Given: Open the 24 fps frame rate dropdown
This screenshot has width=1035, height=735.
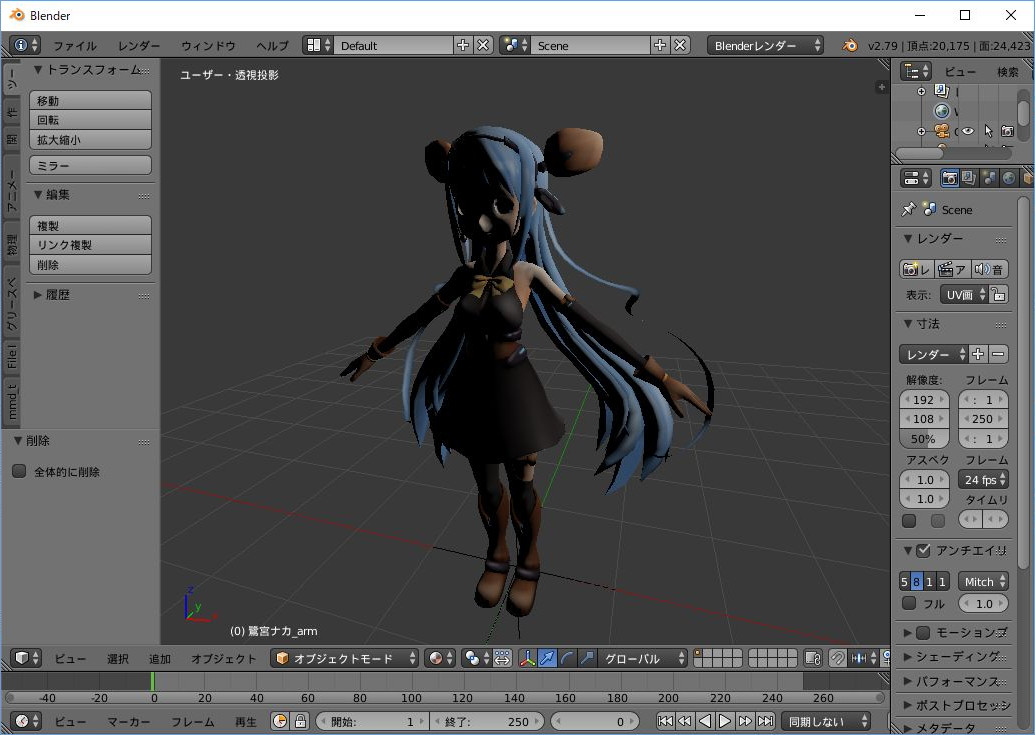Looking at the screenshot, I should 984,479.
